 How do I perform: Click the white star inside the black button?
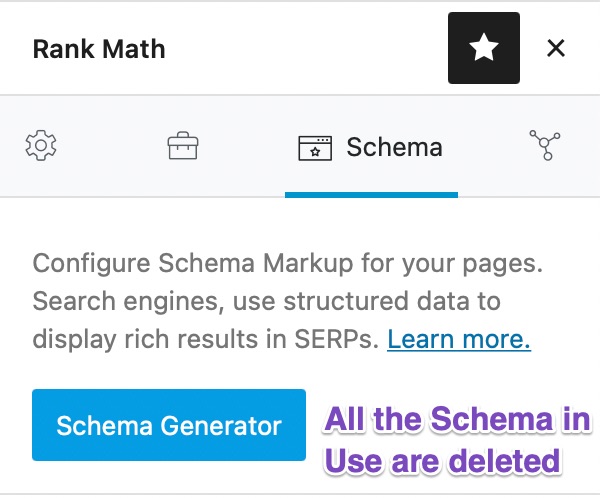(x=483, y=47)
